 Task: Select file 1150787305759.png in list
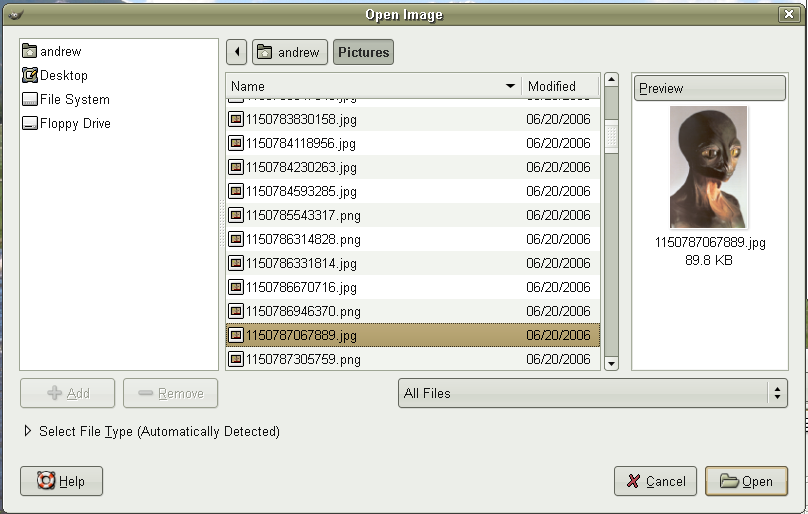point(303,359)
